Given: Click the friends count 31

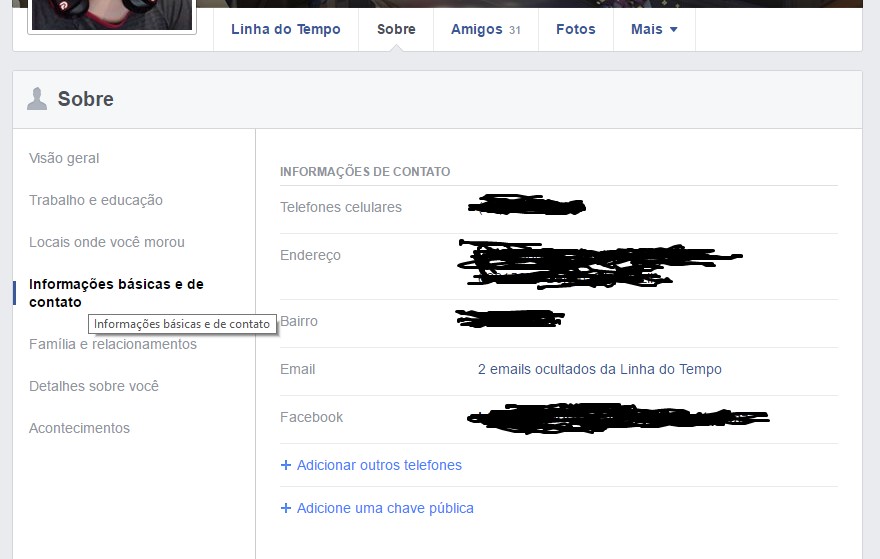Looking at the screenshot, I should click(x=515, y=30).
